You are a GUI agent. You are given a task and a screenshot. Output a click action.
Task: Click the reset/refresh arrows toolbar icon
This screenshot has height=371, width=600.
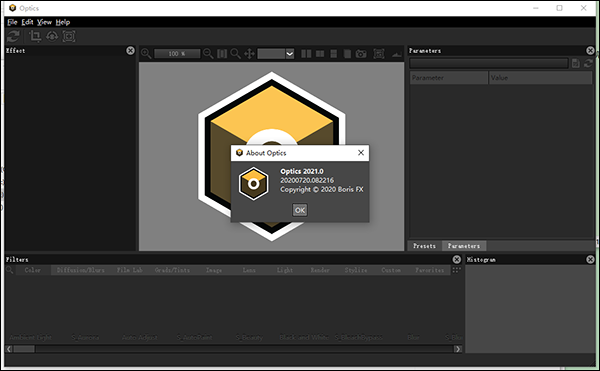(13, 36)
